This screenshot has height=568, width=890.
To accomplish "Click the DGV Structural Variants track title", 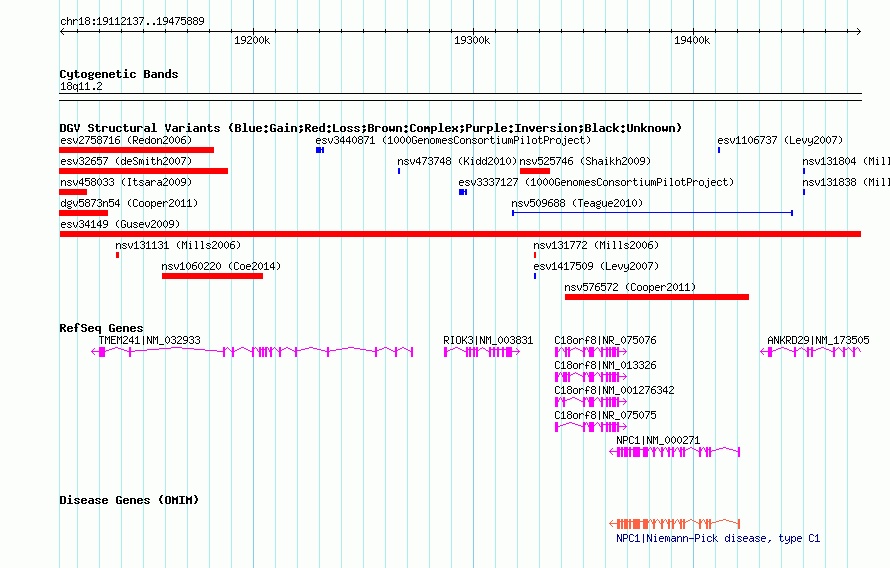I will point(370,128).
